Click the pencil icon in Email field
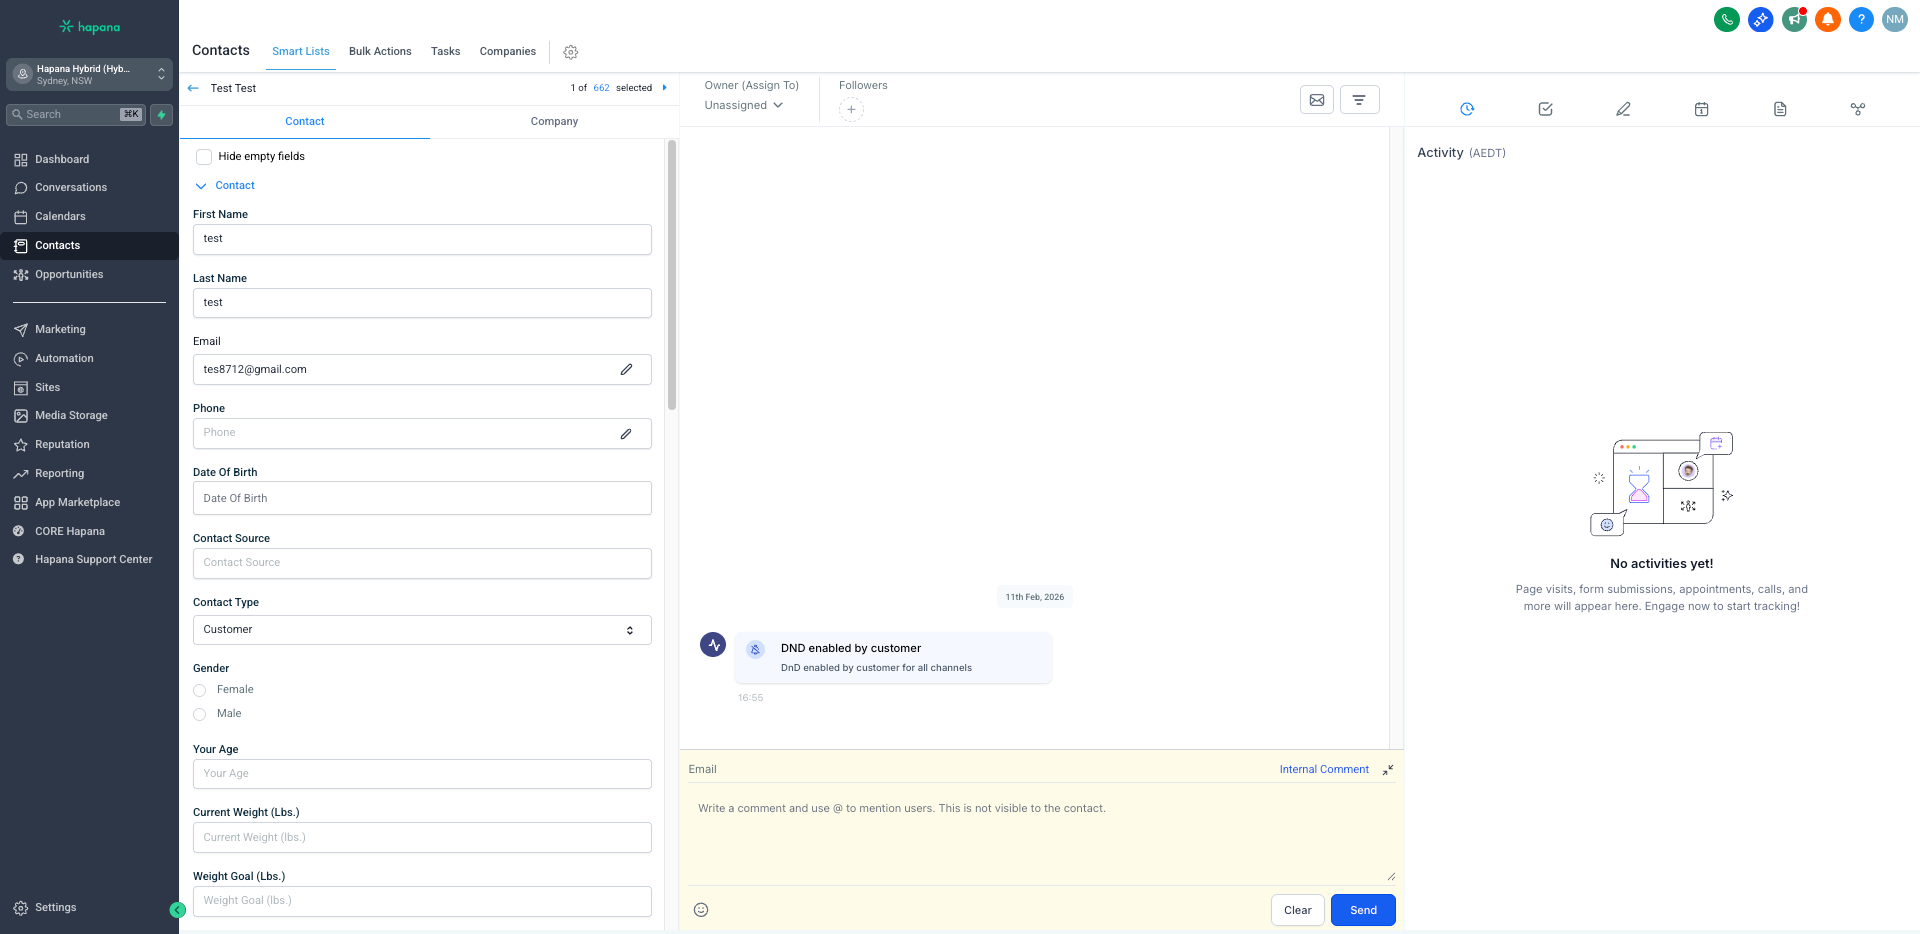 [626, 370]
